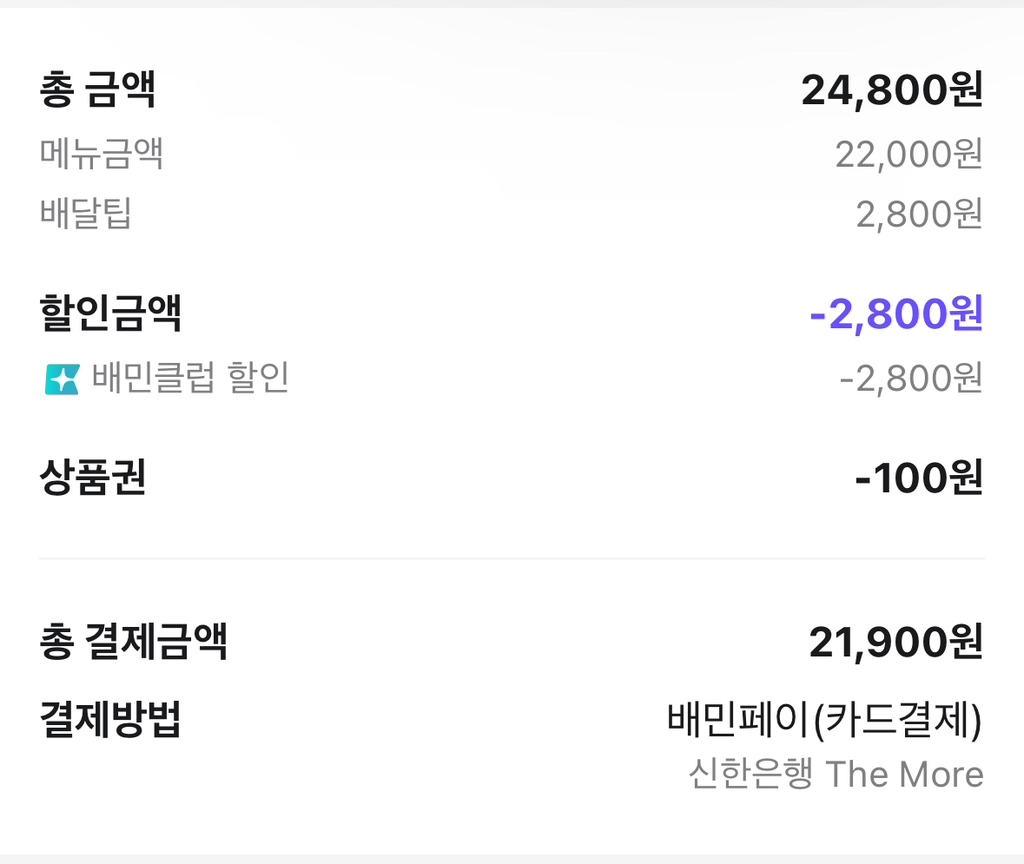Tap the 신한은행 The More card name
The height and width of the screenshot is (864, 1024).
(835, 774)
